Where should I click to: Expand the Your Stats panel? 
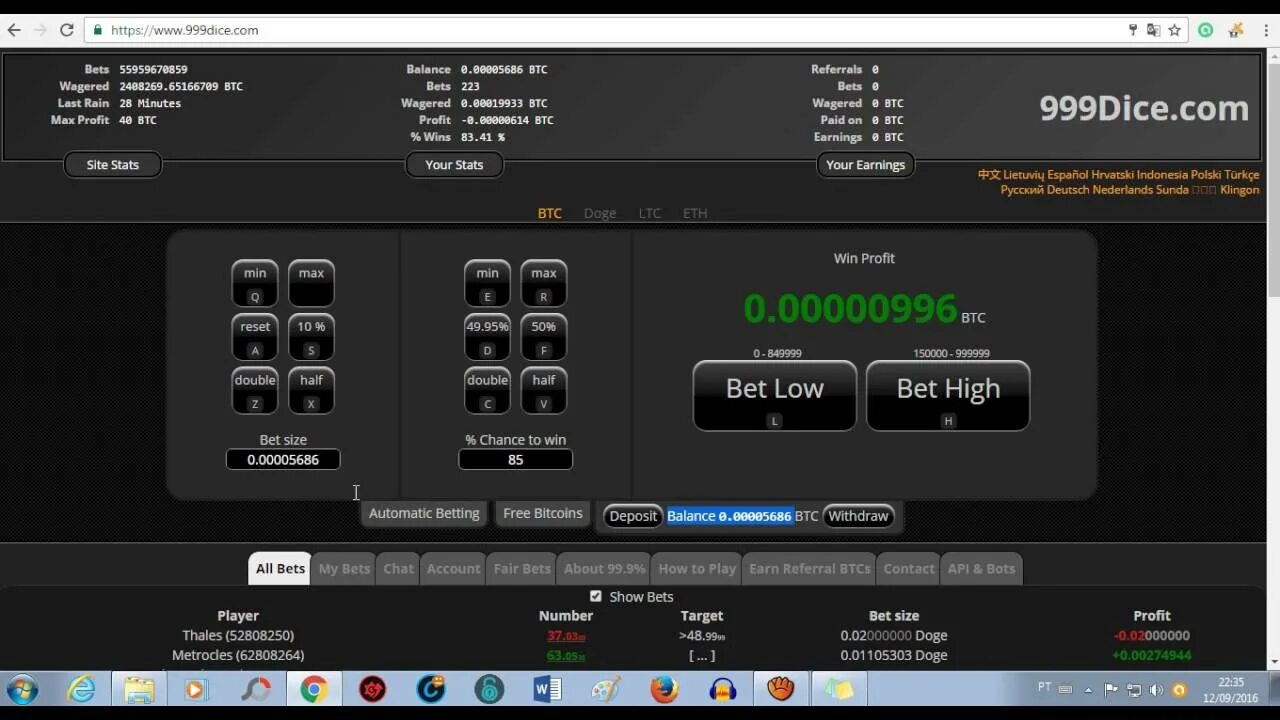[x=454, y=165]
